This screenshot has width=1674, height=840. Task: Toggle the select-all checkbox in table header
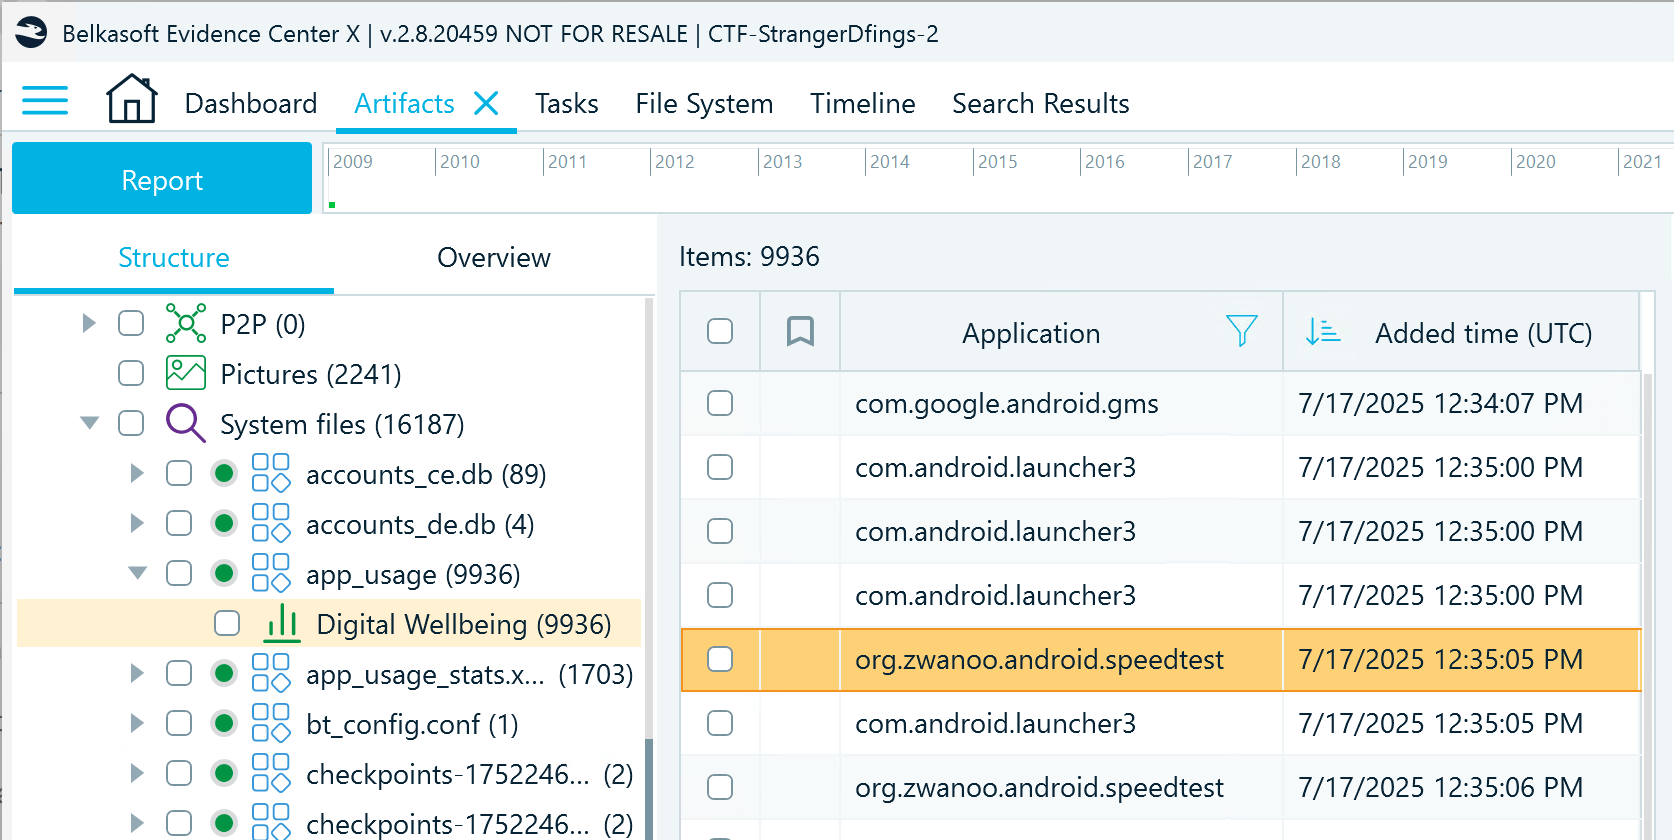click(x=720, y=331)
